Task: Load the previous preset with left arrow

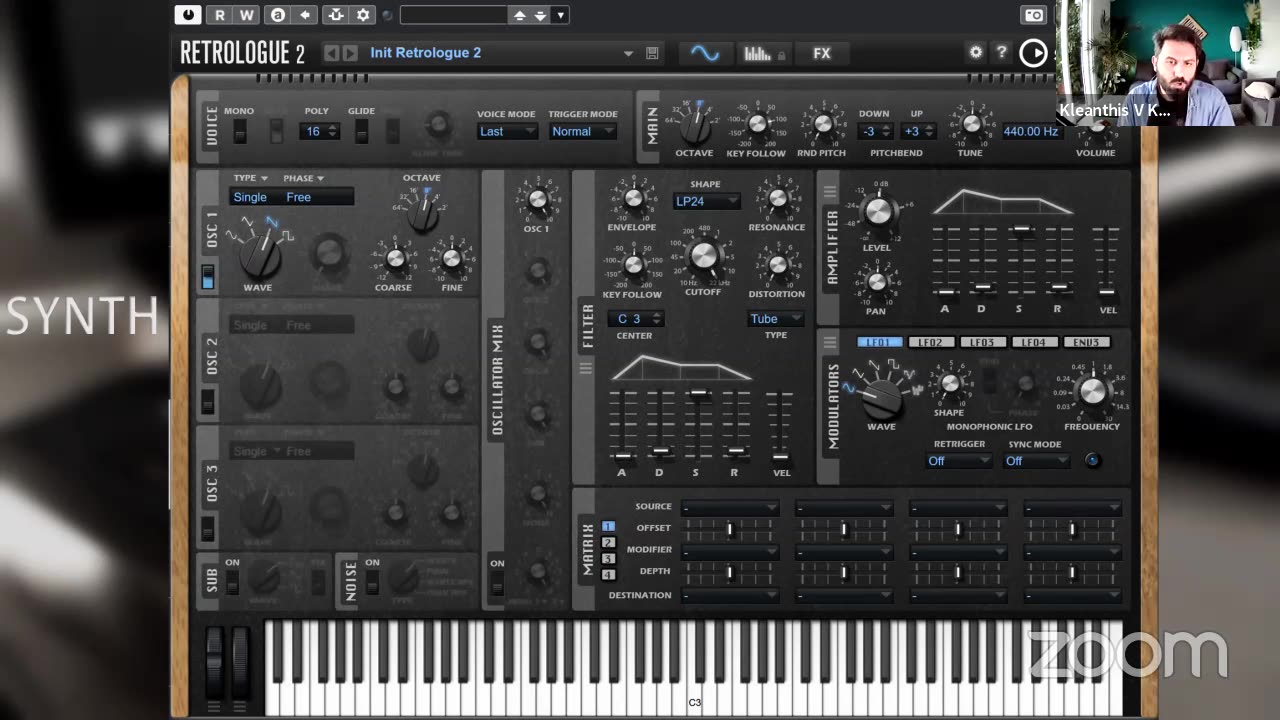Action: 332,53
